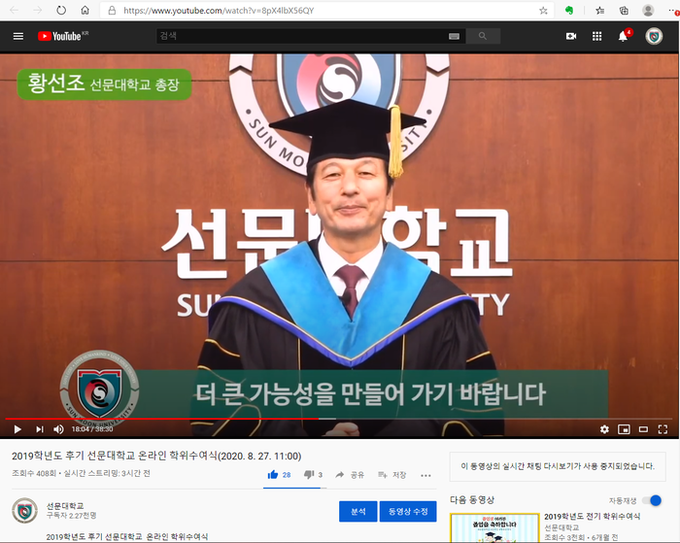The image size is (680, 543).
Task: Open the on-screen keyboard icon in search box
Action: pyautogui.click(x=454, y=36)
